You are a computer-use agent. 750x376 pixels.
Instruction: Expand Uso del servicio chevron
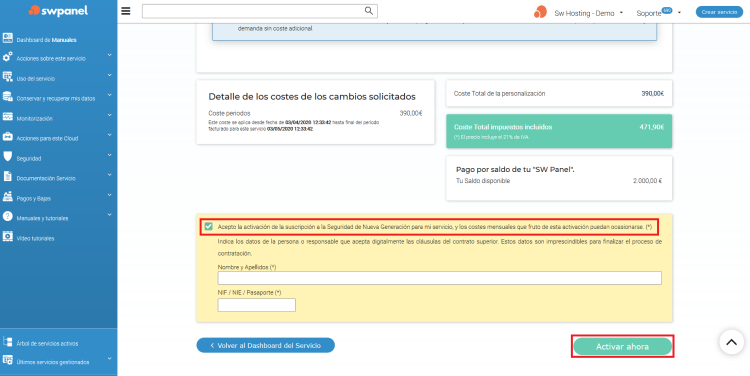[x=110, y=76]
